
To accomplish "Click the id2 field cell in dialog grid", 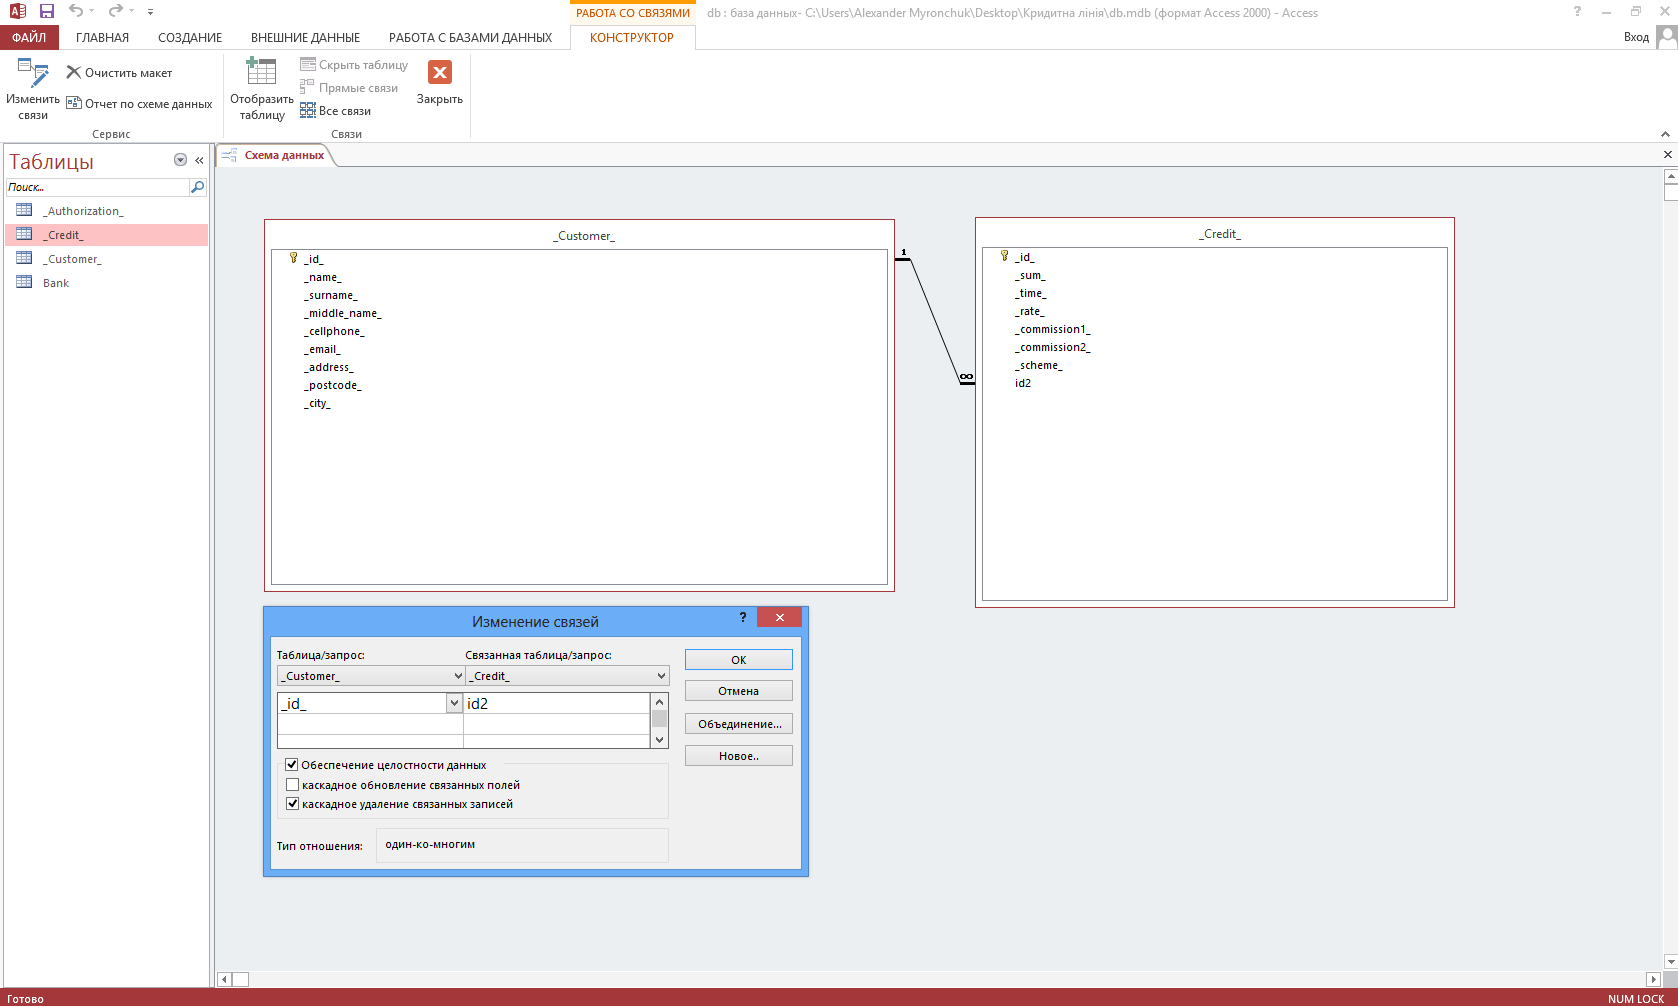I will [x=555, y=704].
